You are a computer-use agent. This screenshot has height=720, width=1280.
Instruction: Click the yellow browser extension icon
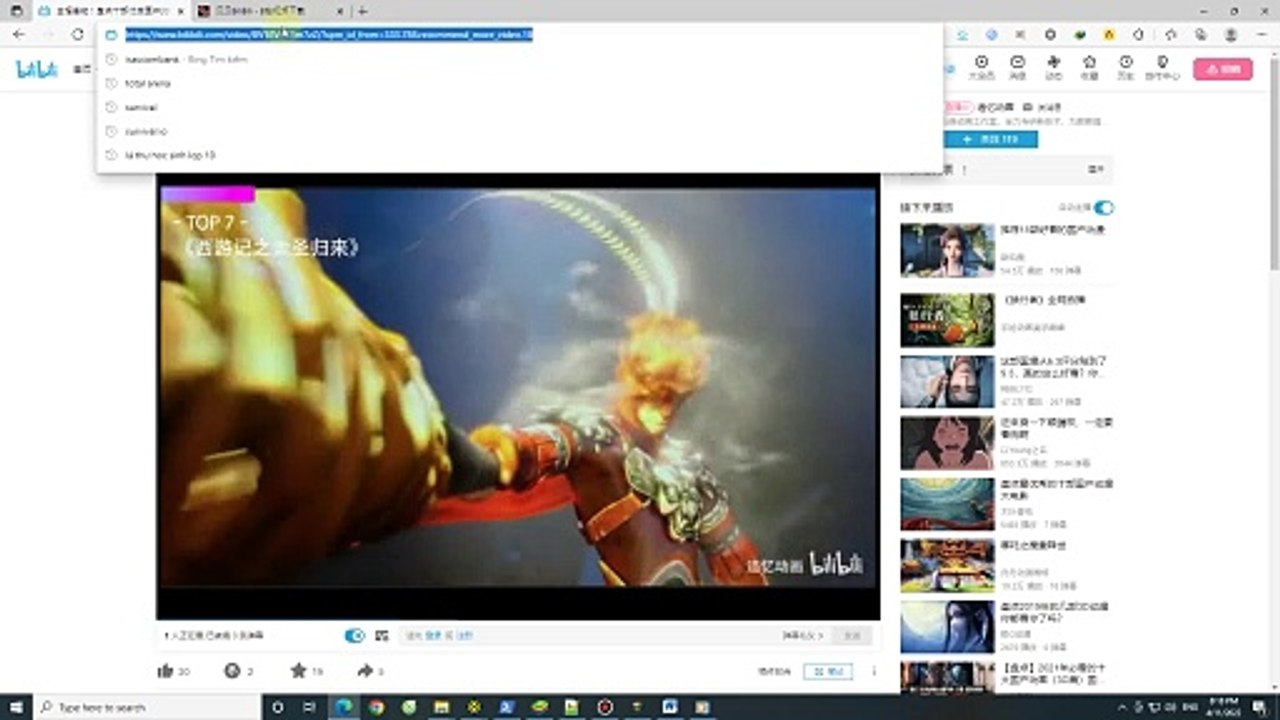1109,34
